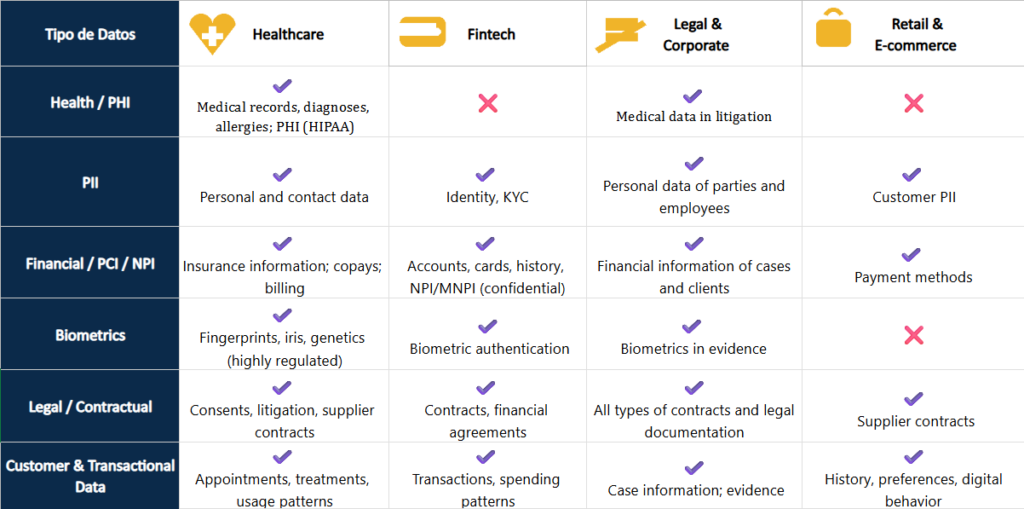Click the red X under Retail Health/PHI
The width and height of the screenshot is (1024, 509).
pos(913,102)
